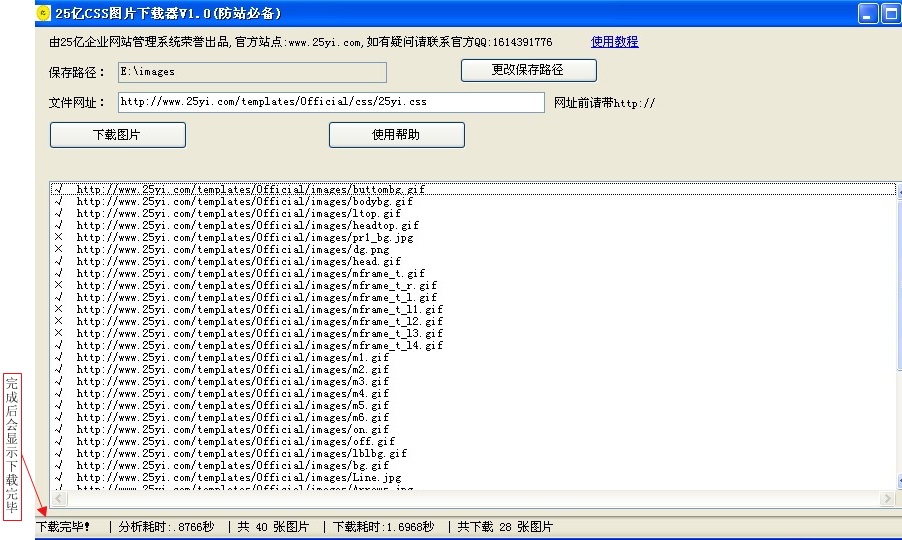Image resolution: width=902 pixels, height=540 pixels.
Task: Click the X mark beside dg.png
Action: (58, 249)
